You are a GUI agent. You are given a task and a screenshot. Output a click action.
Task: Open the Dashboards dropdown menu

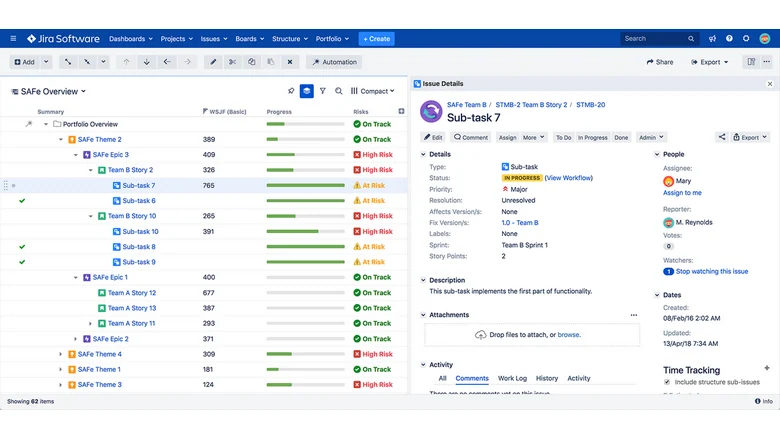pyautogui.click(x=131, y=39)
